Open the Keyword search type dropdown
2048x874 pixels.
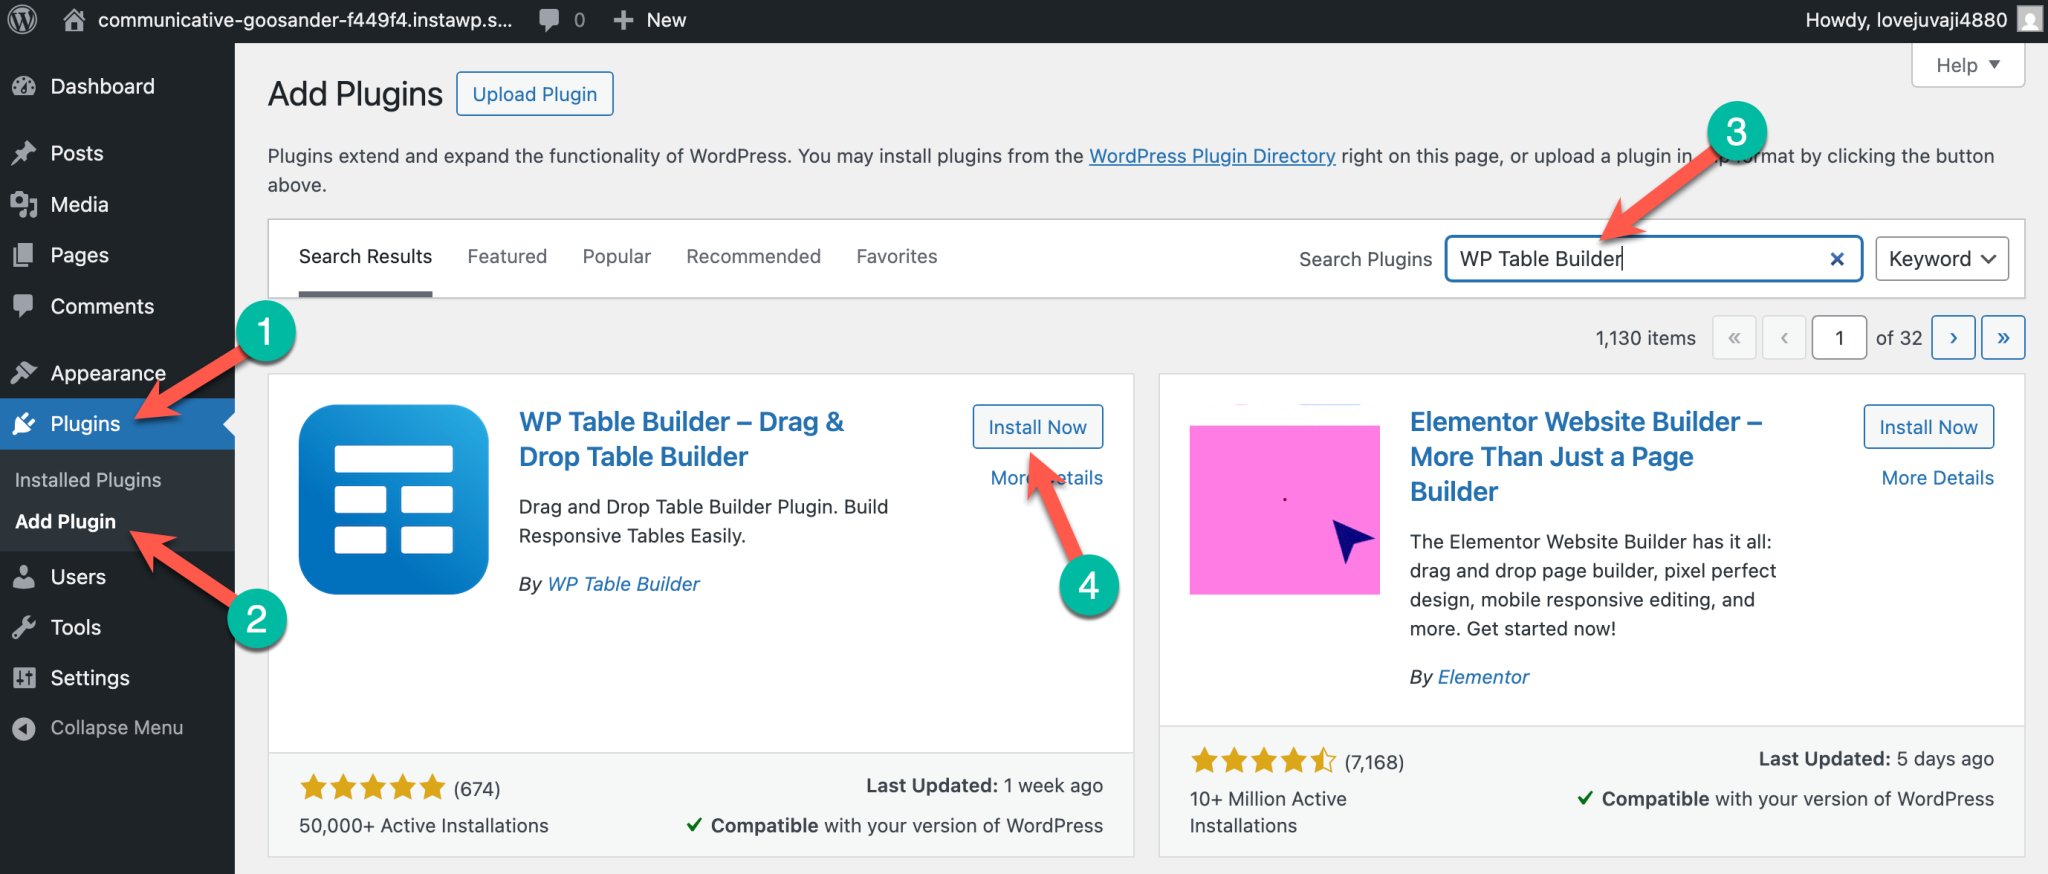tap(1941, 259)
